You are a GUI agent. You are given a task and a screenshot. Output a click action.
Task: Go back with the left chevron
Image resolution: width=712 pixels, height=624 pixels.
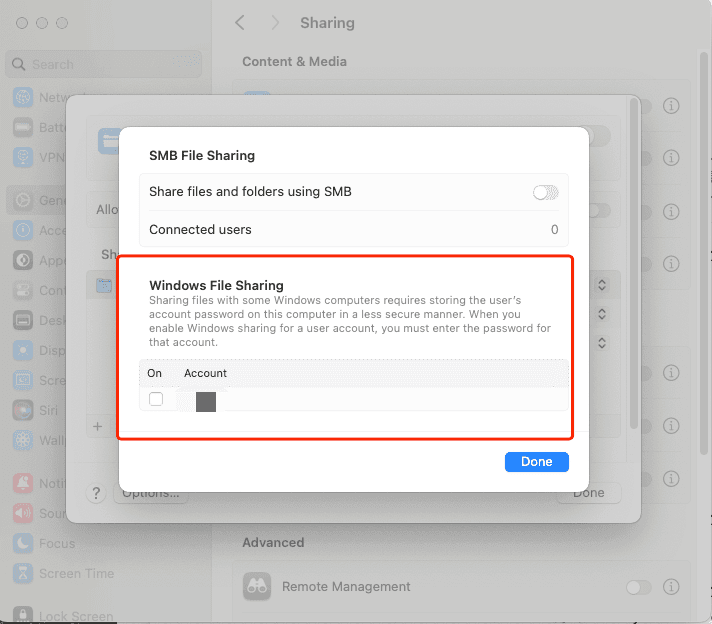(x=240, y=23)
